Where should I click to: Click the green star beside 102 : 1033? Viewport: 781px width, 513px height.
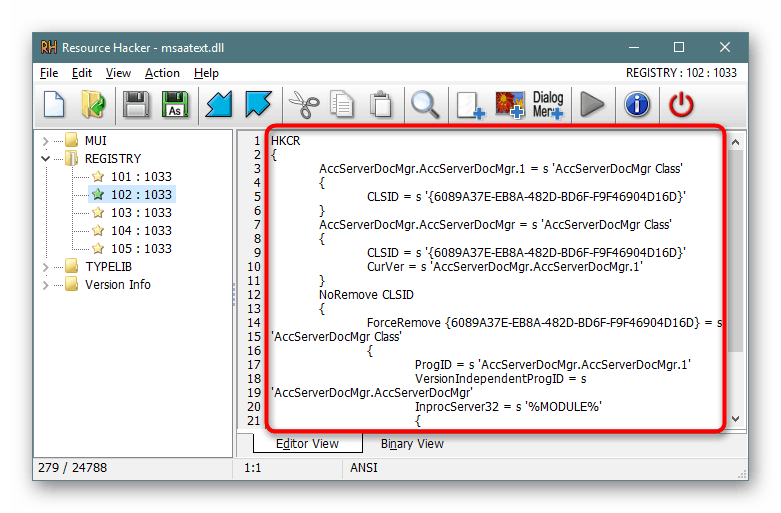(x=98, y=194)
